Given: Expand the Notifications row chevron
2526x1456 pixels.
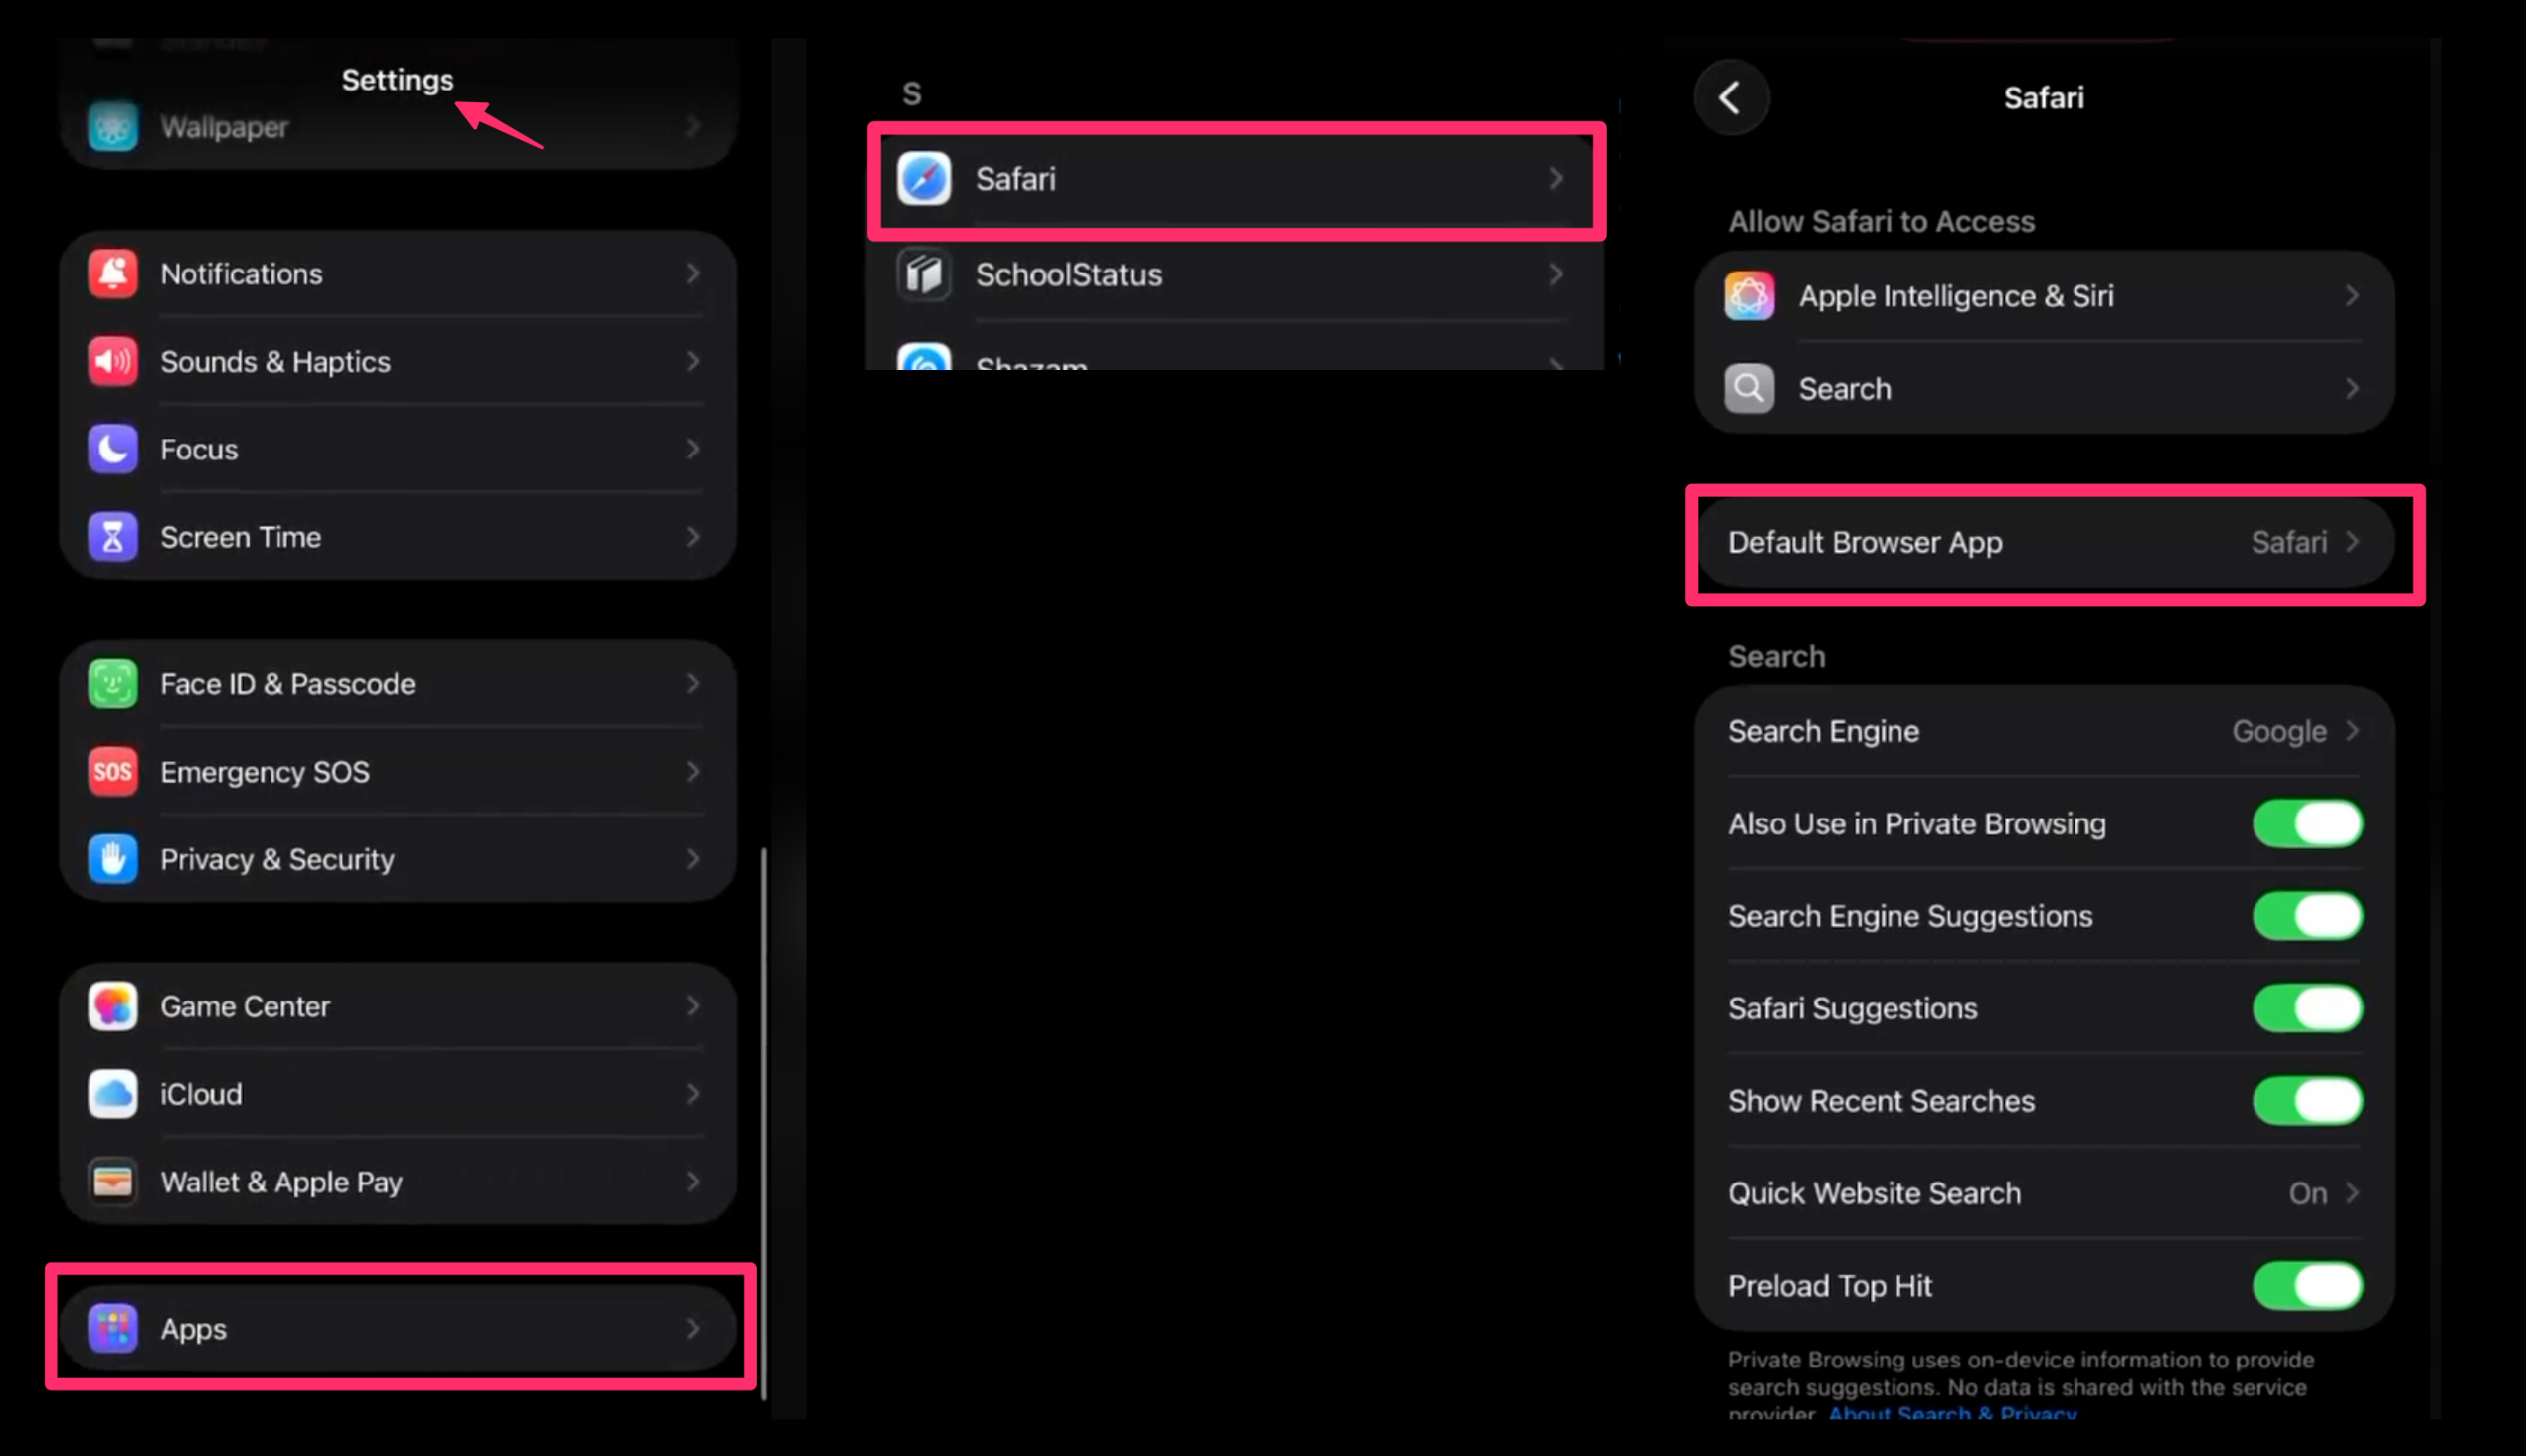Looking at the screenshot, I should point(693,273).
